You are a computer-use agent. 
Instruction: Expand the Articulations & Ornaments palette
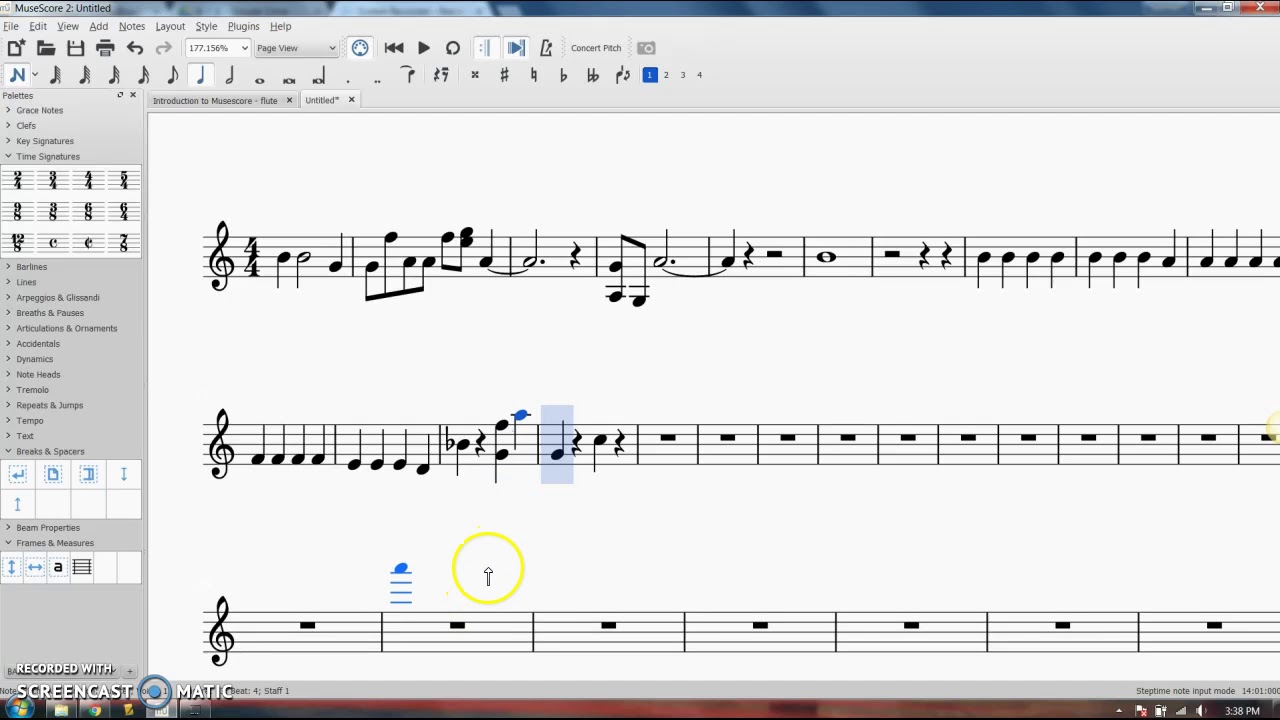point(66,328)
